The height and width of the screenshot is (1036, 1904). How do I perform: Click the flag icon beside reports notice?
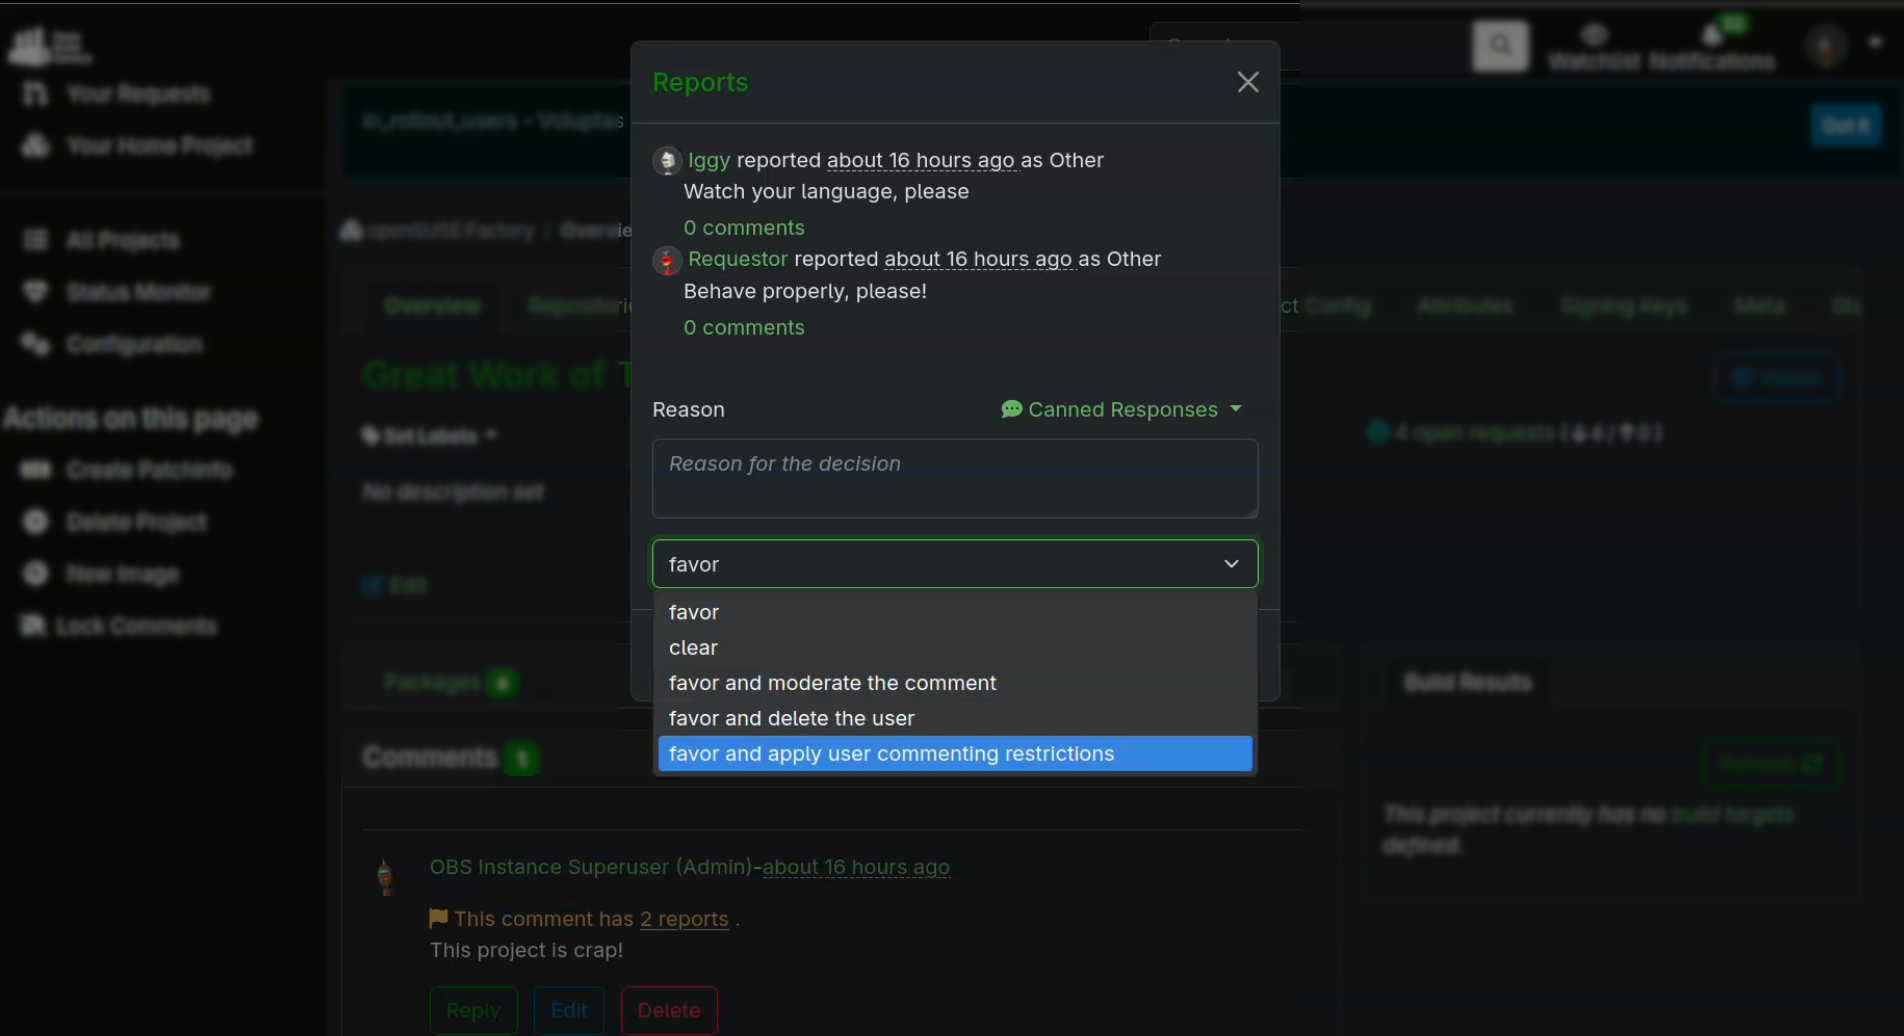(438, 917)
